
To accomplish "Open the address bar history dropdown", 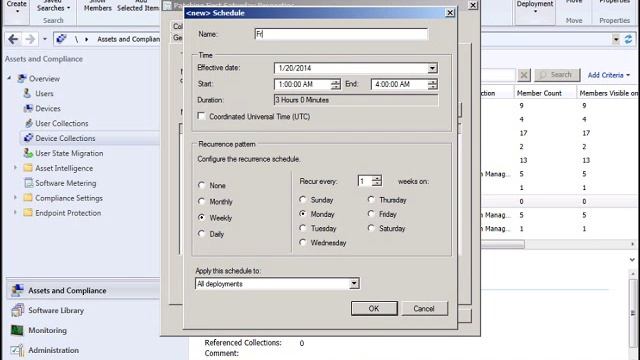I will click(616, 40).
